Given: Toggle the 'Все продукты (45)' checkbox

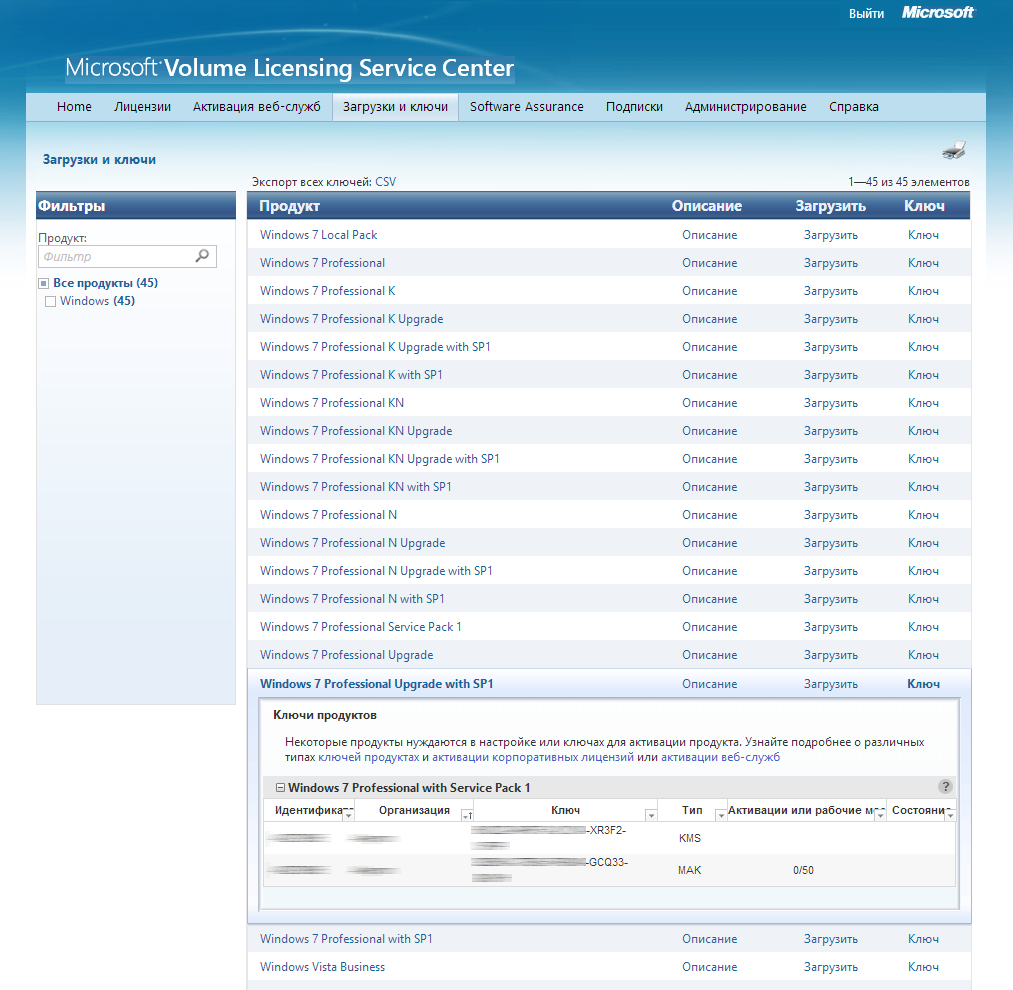Looking at the screenshot, I should point(44,283).
